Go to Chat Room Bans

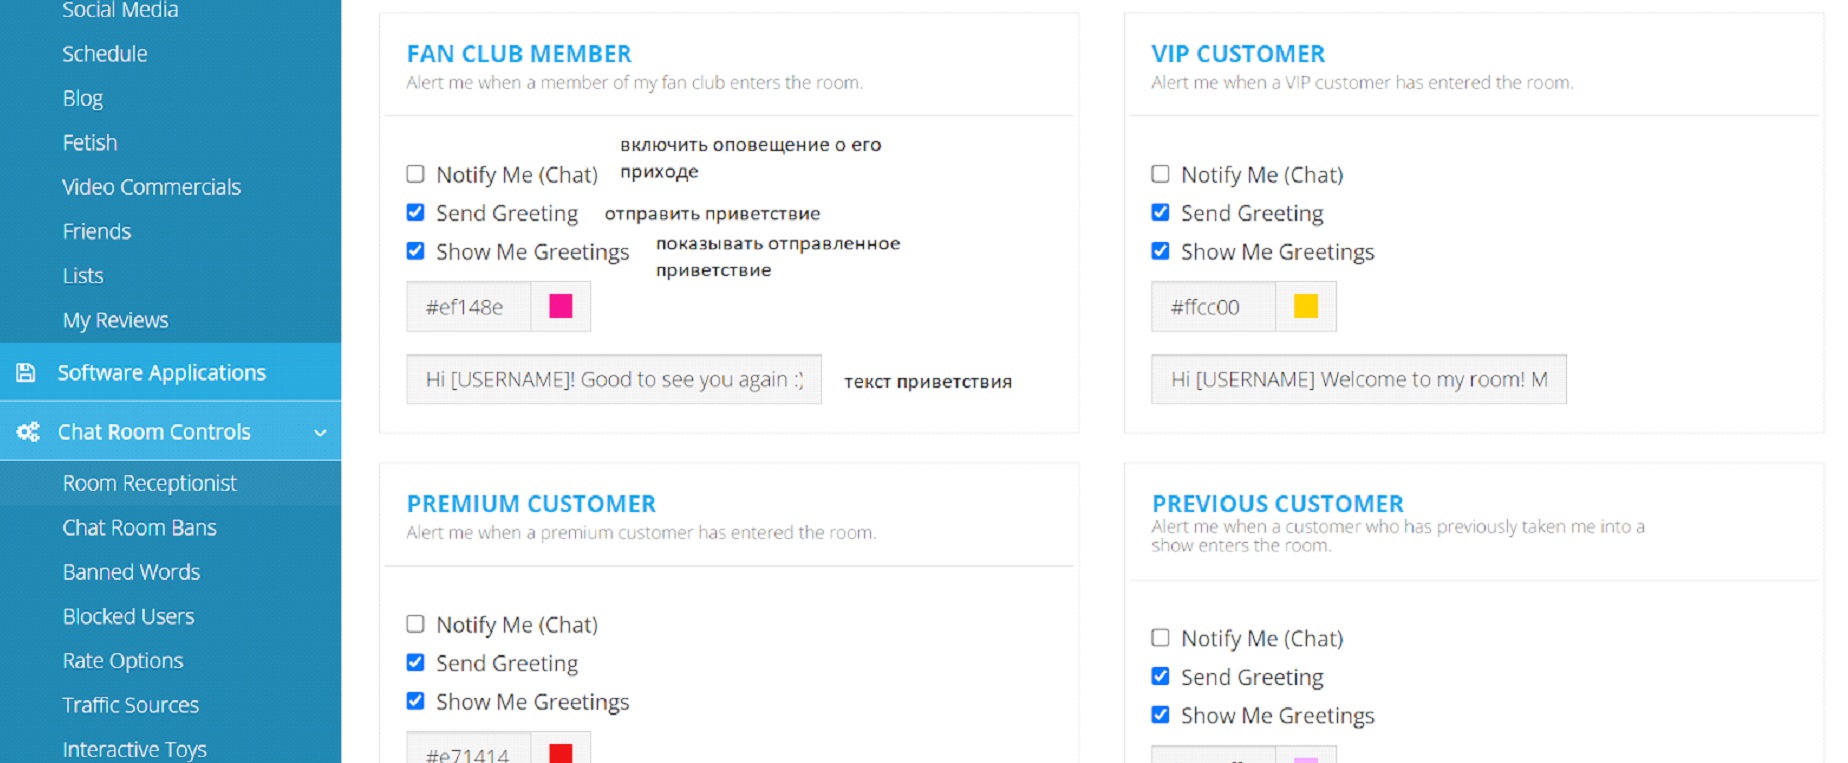click(x=139, y=528)
